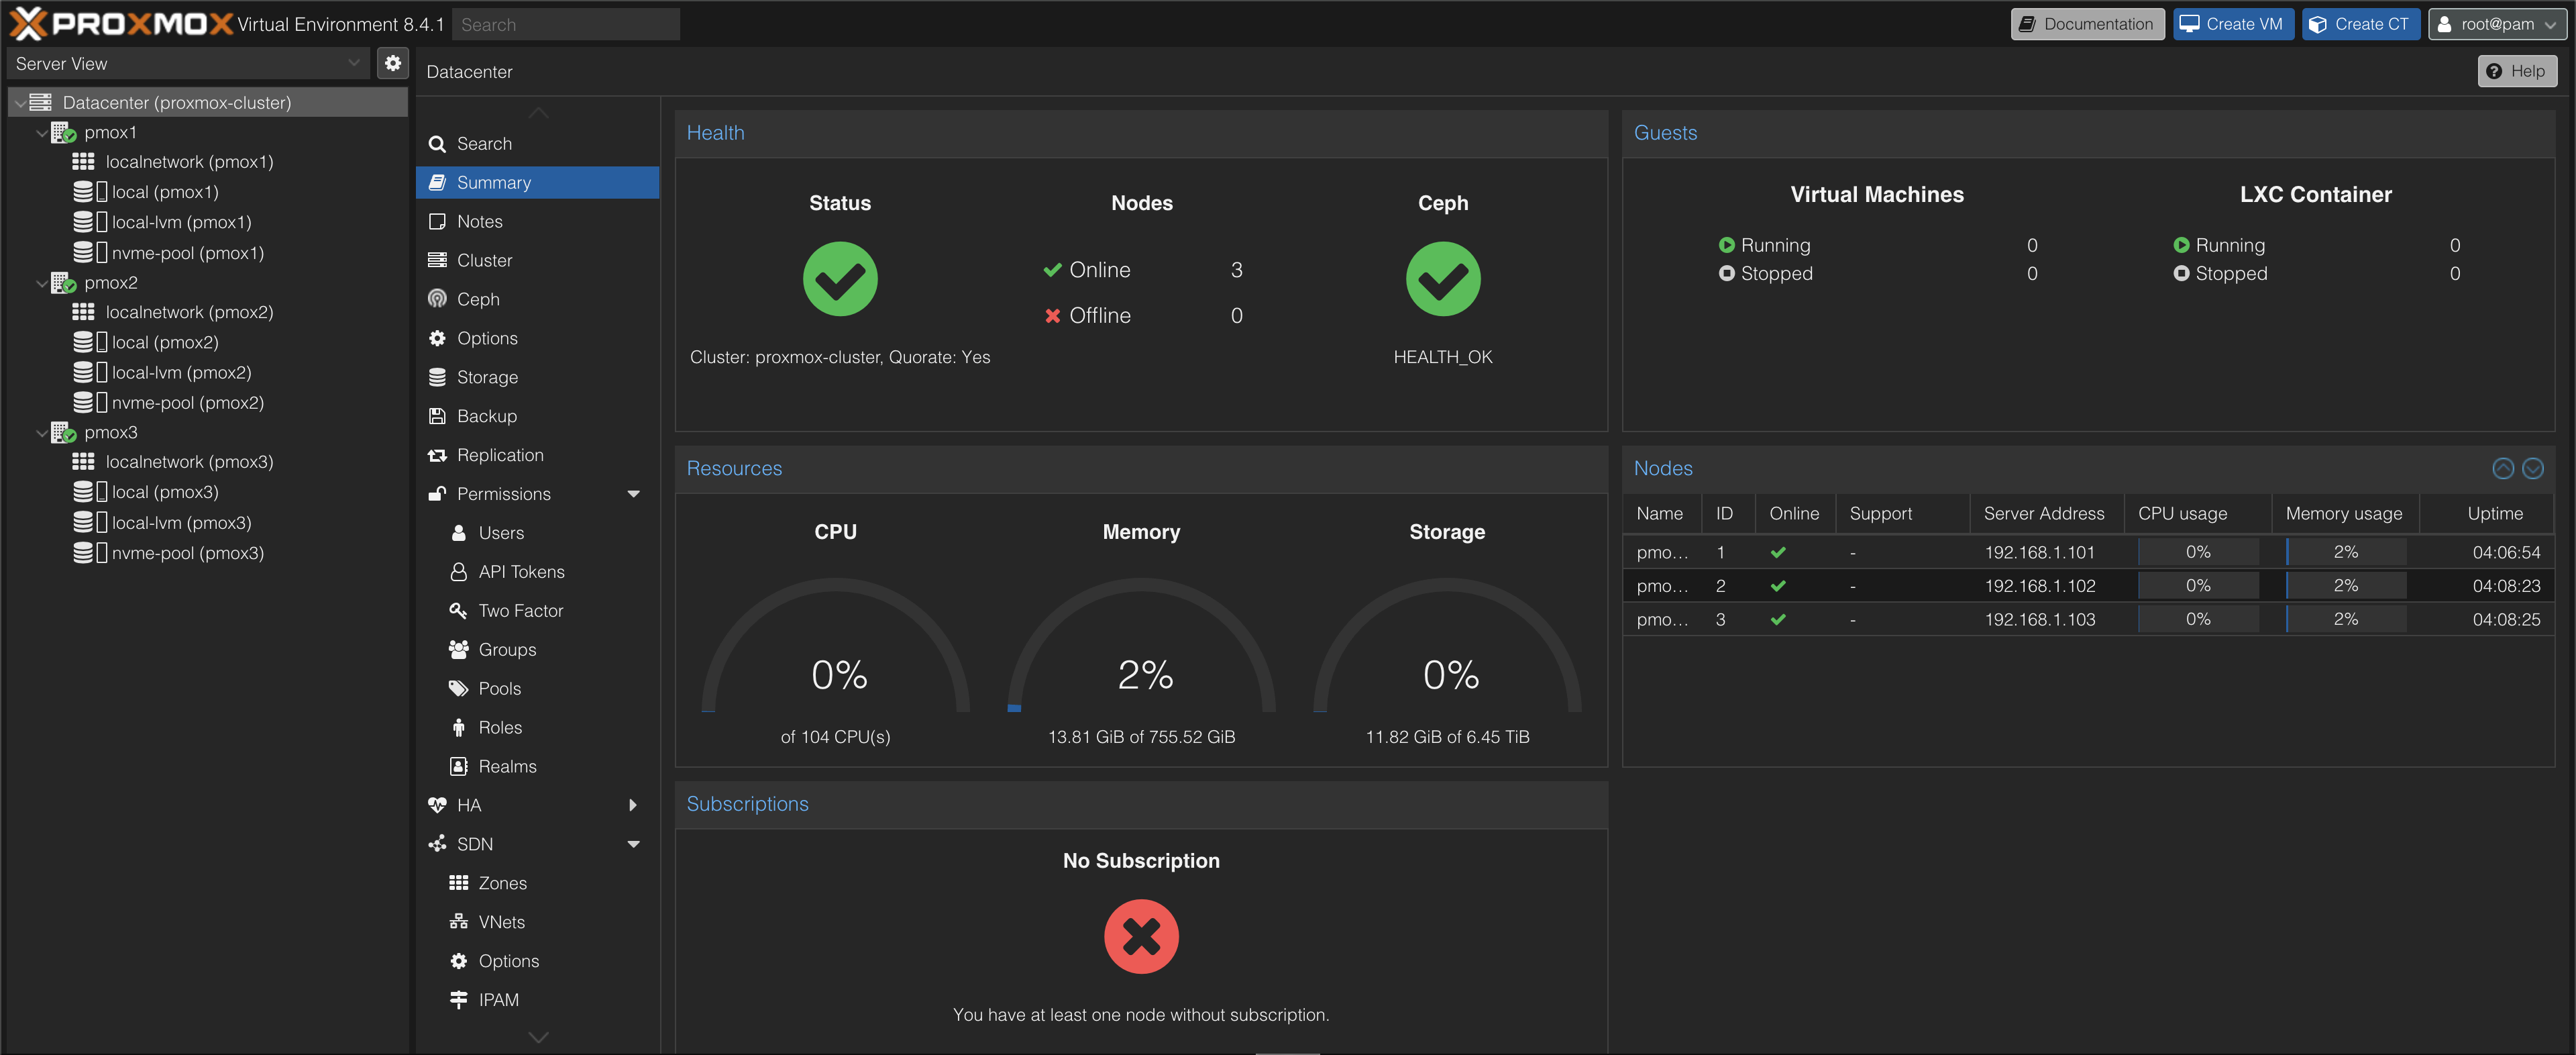Viewport: 2576px width, 1055px height.
Task: Open the Server View dropdown
Action: coord(353,63)
